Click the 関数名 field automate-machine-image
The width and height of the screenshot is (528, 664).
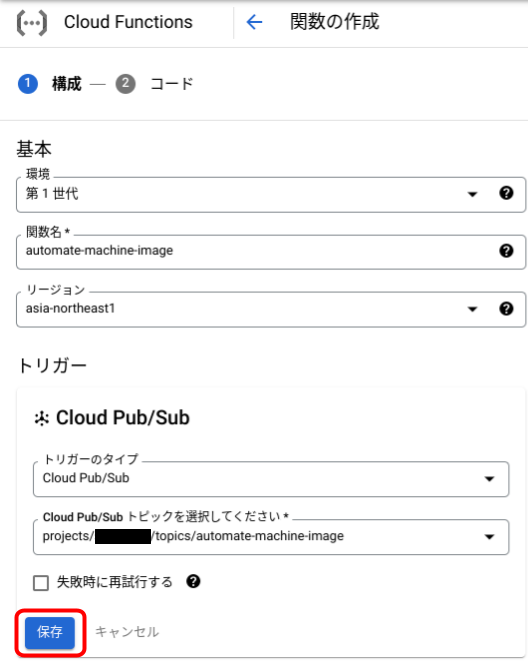271,252
